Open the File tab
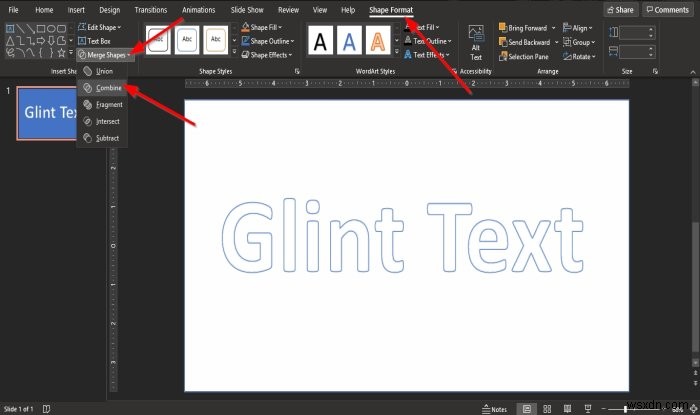The width and height of the screenshot is (700, 415). click(x=13, y=10)
